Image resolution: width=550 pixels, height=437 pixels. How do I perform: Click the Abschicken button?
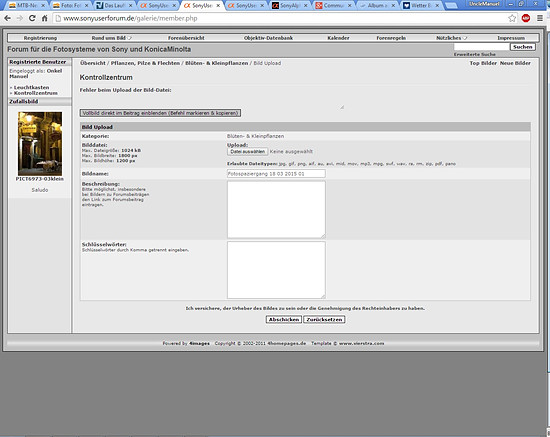pos(284,320)
